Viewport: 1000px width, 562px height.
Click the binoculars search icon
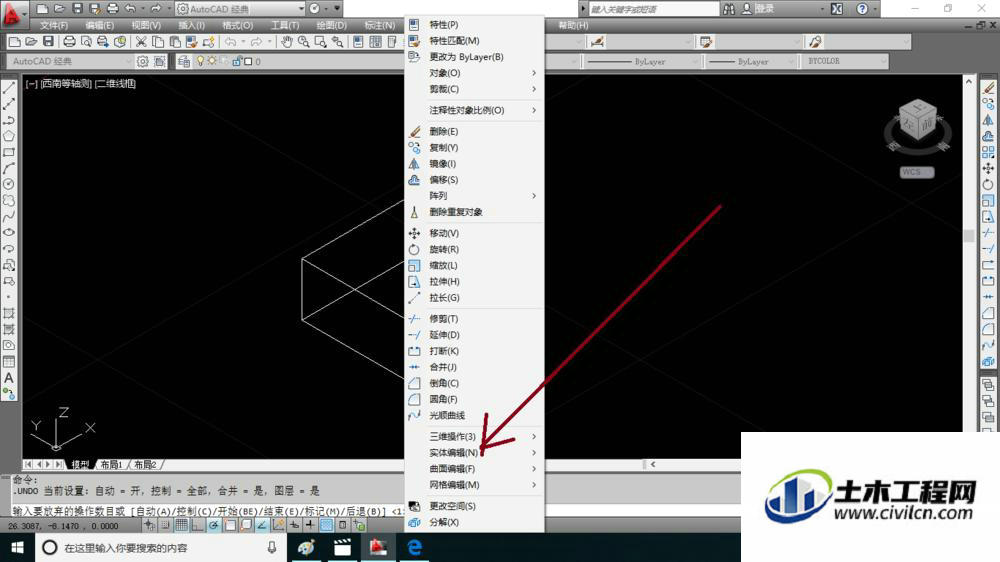[x=729, y=9]
